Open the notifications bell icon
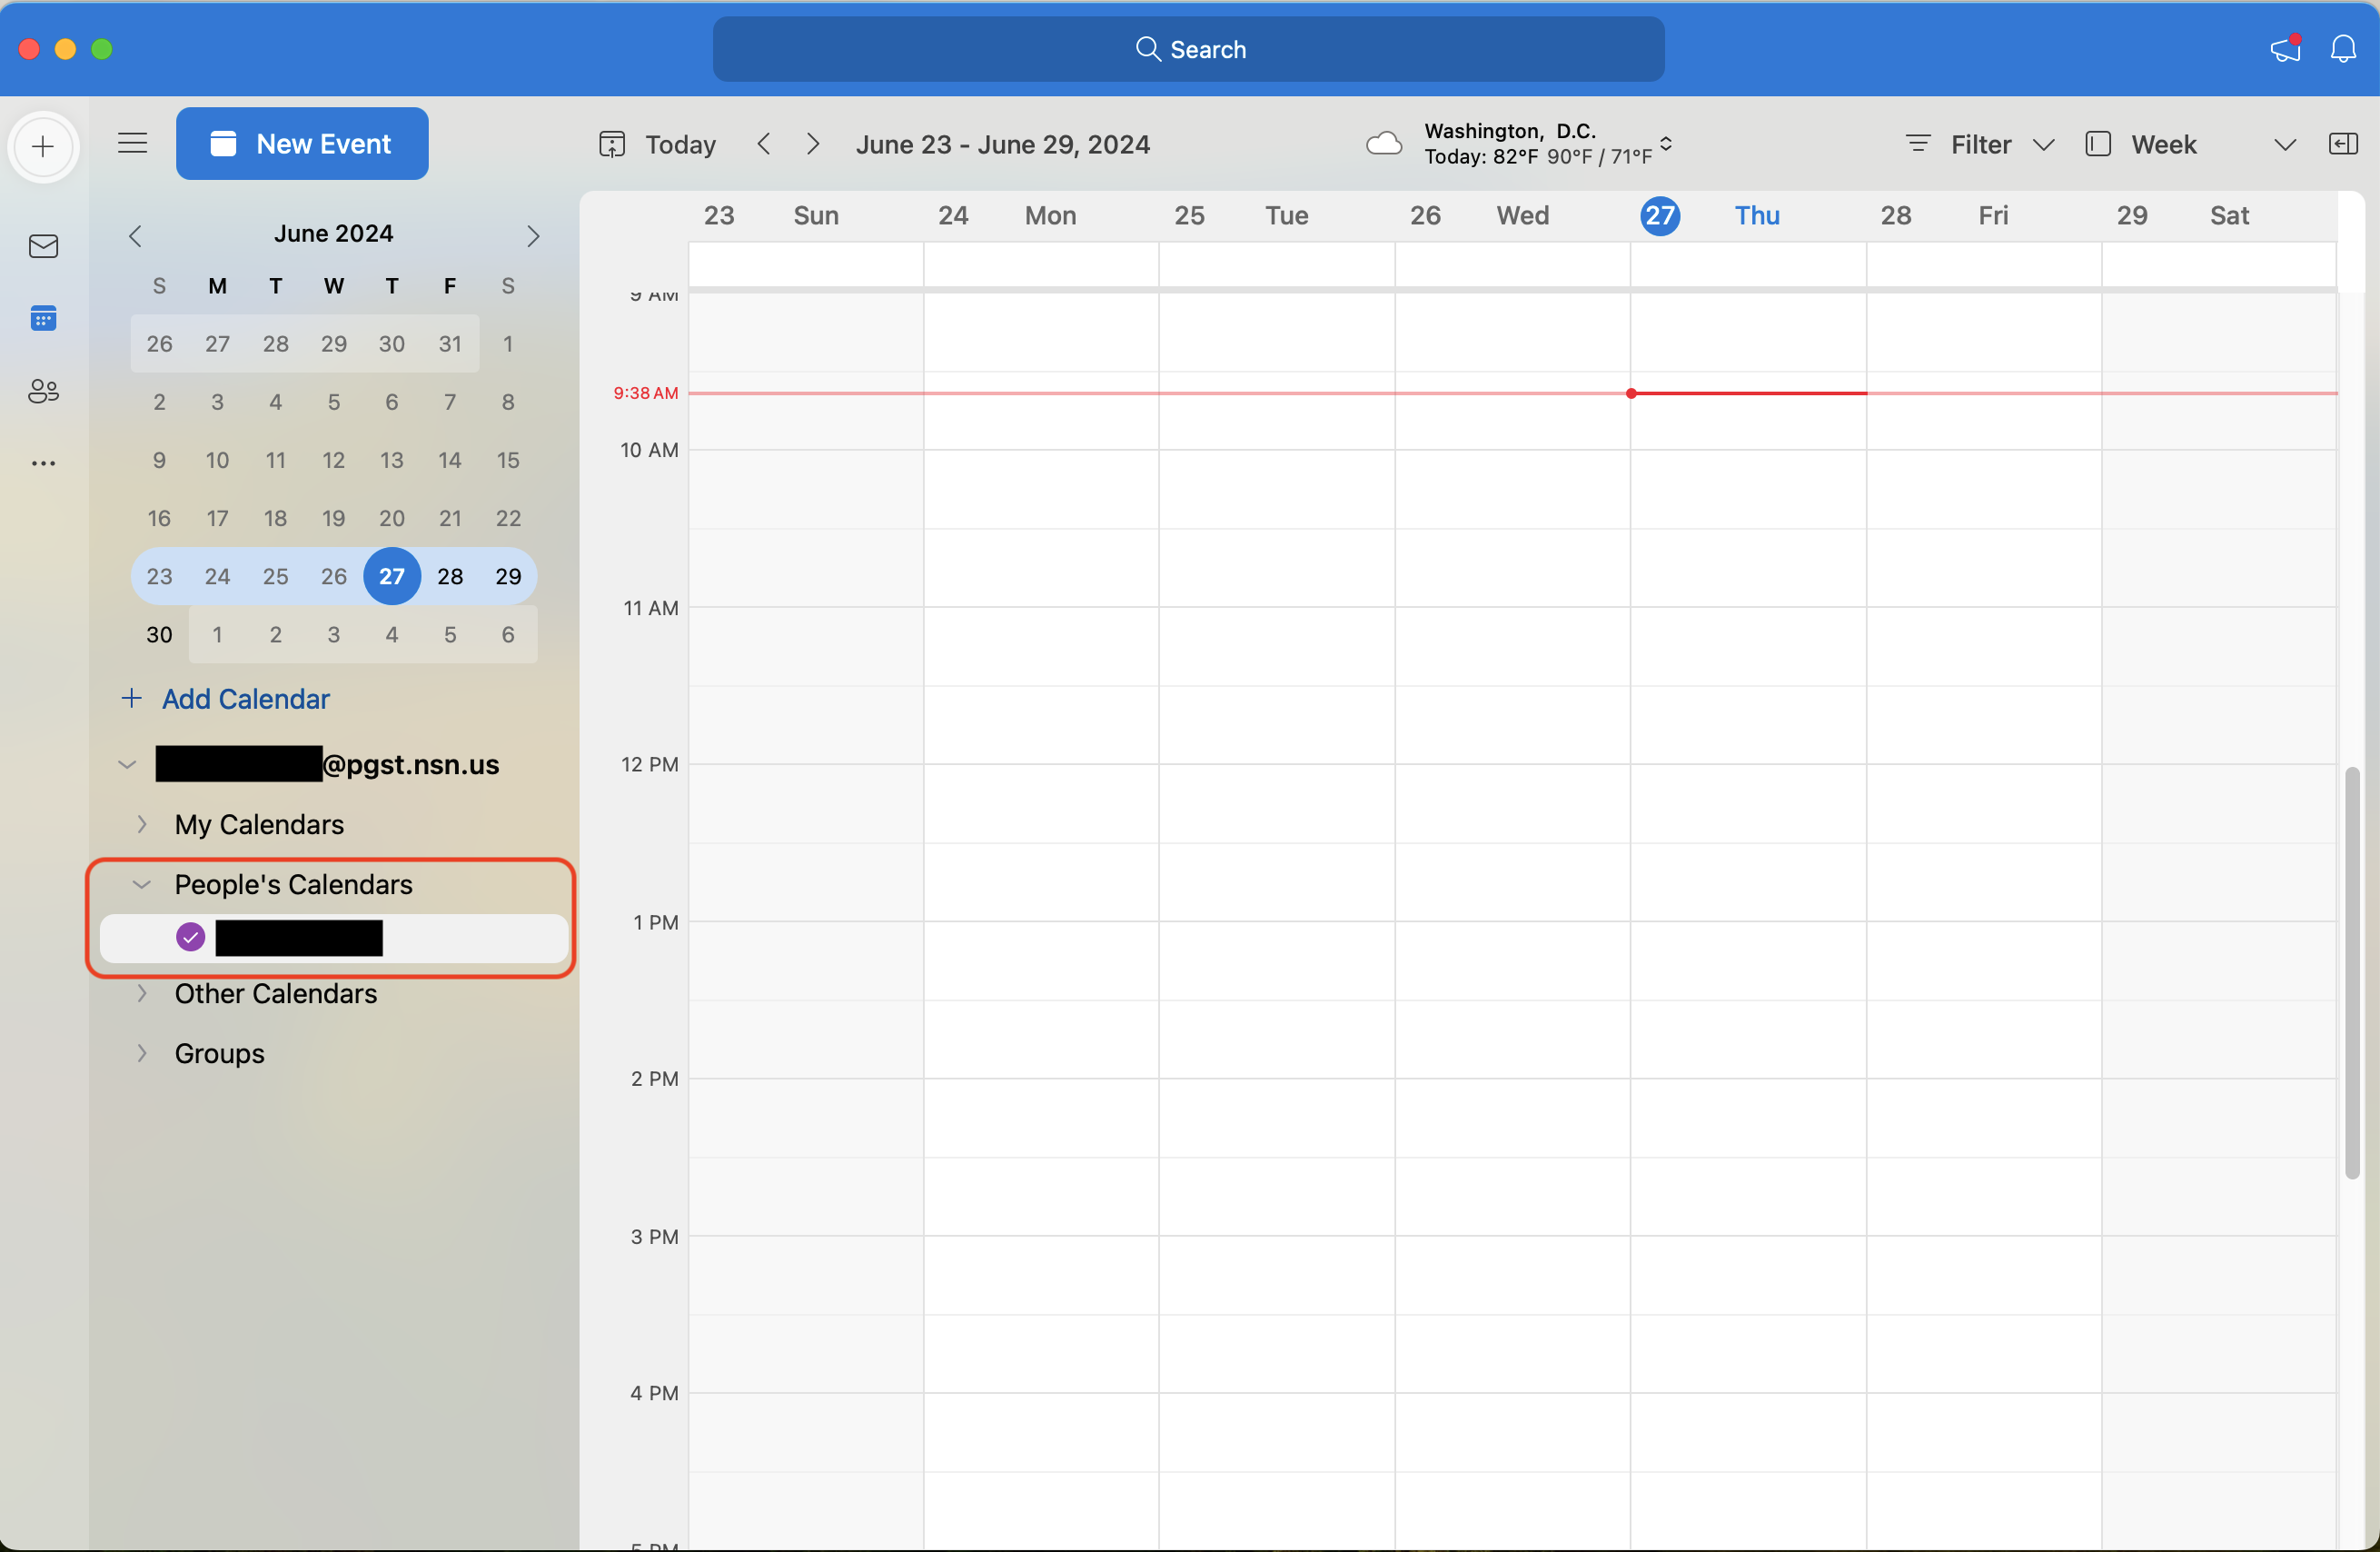Image resolution: width=2380 pixels, height=1552 pixels. (x=2343, y=49)
